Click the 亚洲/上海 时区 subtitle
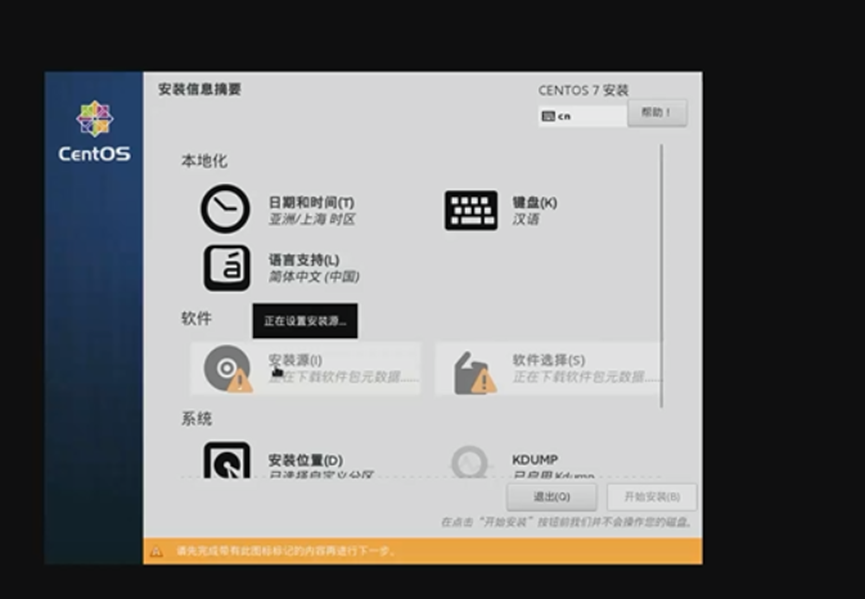The width and height of the screenshot is (865, 599). 312,220
